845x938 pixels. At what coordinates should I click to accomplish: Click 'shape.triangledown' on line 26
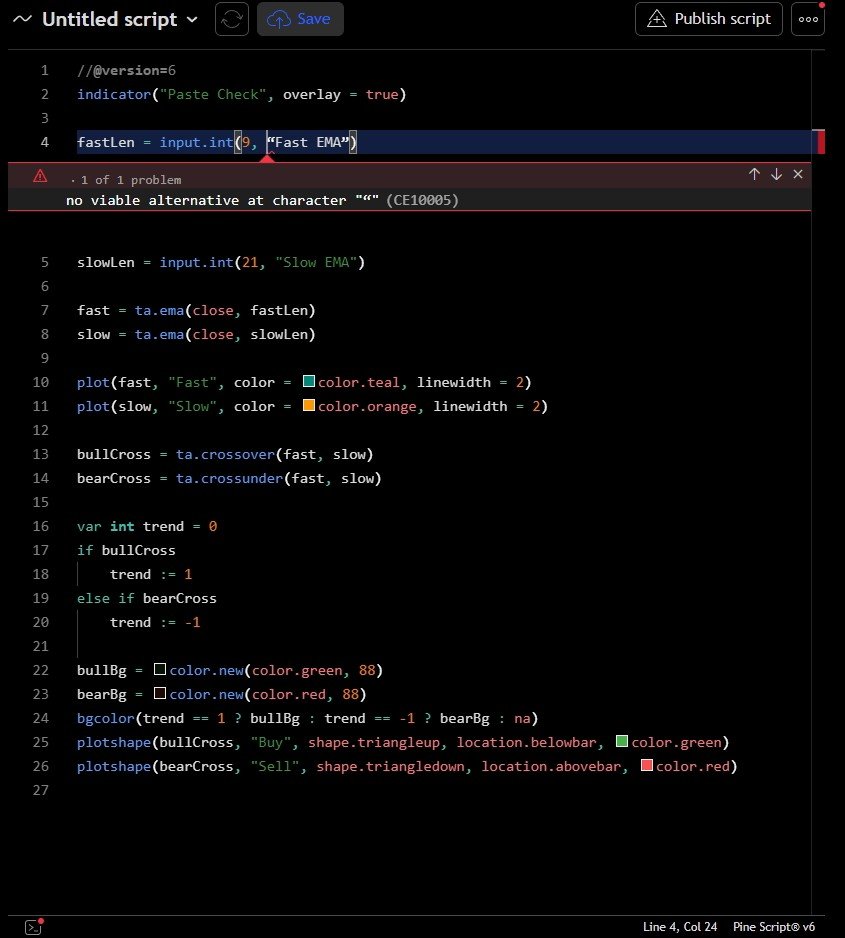pyautogui.click(x=391, y=766)
